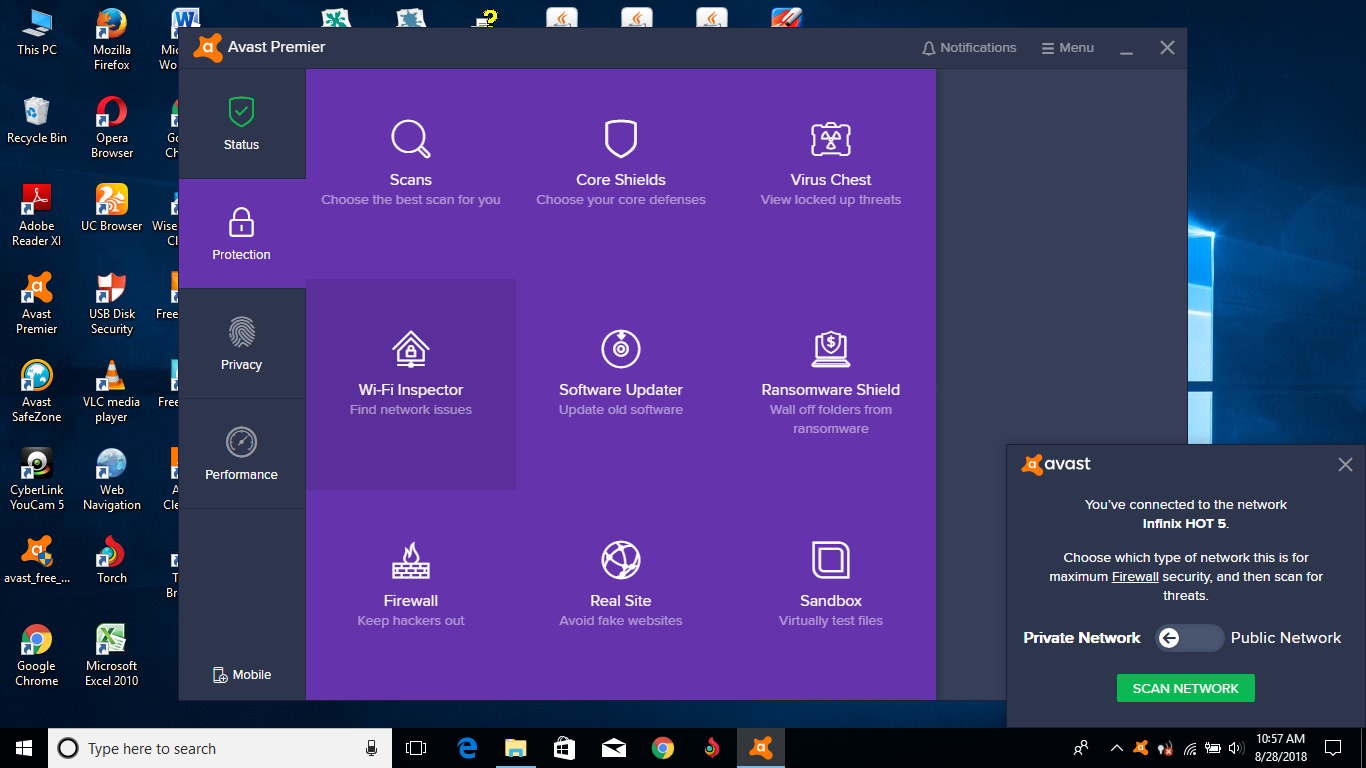Select the Avast SafeZone desktop icon

point(37,391)
